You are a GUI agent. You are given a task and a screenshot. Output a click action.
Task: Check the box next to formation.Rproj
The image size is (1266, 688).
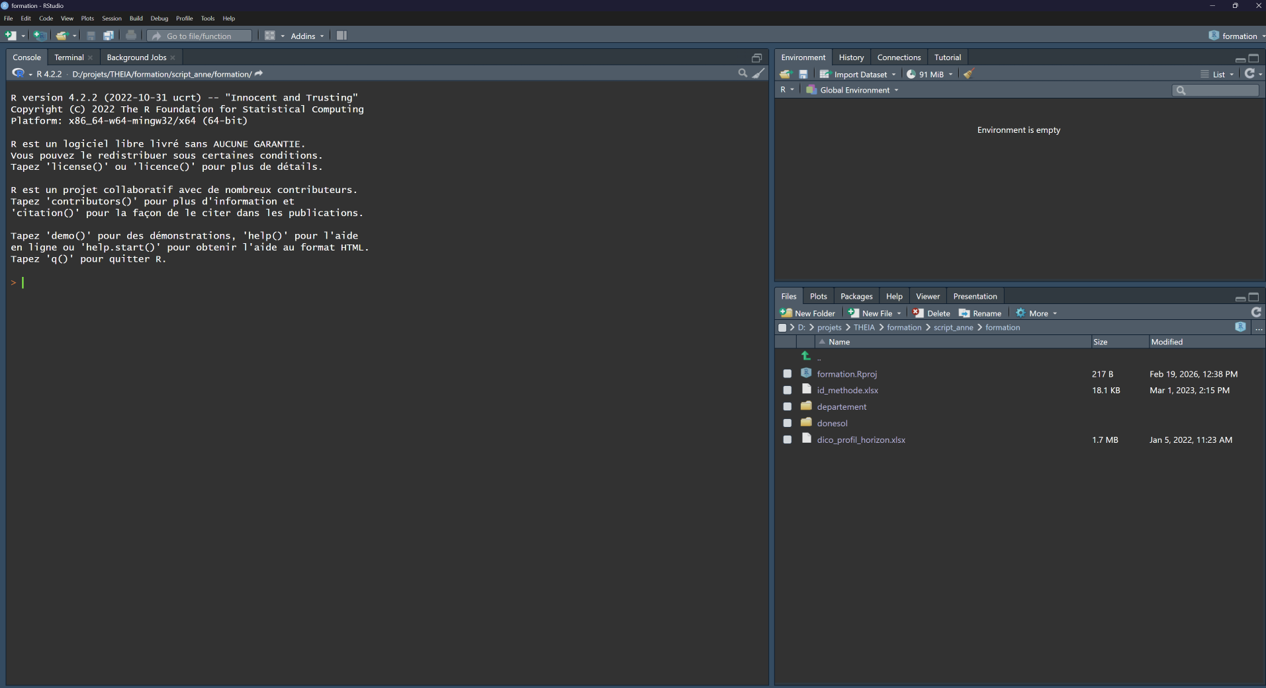pos(787,374)
